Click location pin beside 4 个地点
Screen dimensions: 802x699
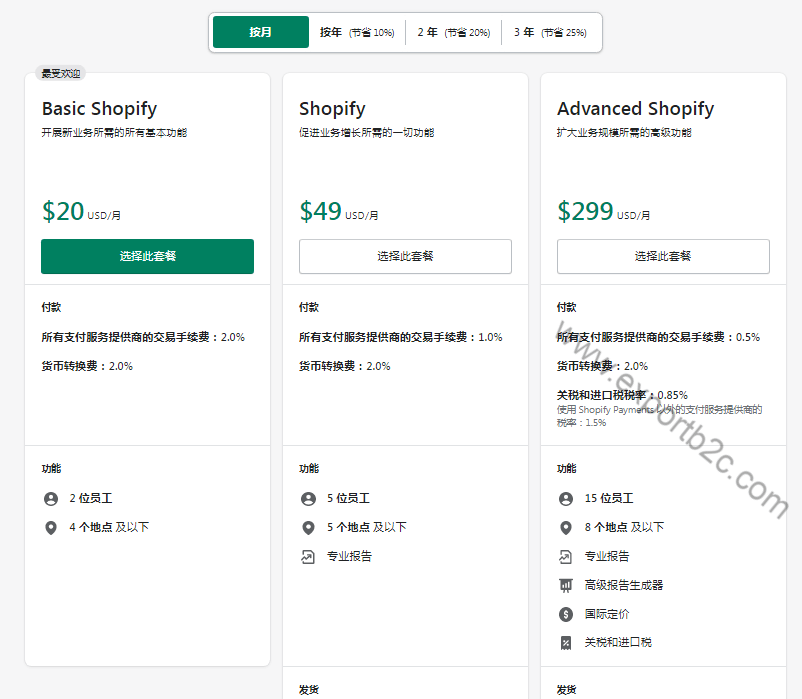(x=51, y=528)
